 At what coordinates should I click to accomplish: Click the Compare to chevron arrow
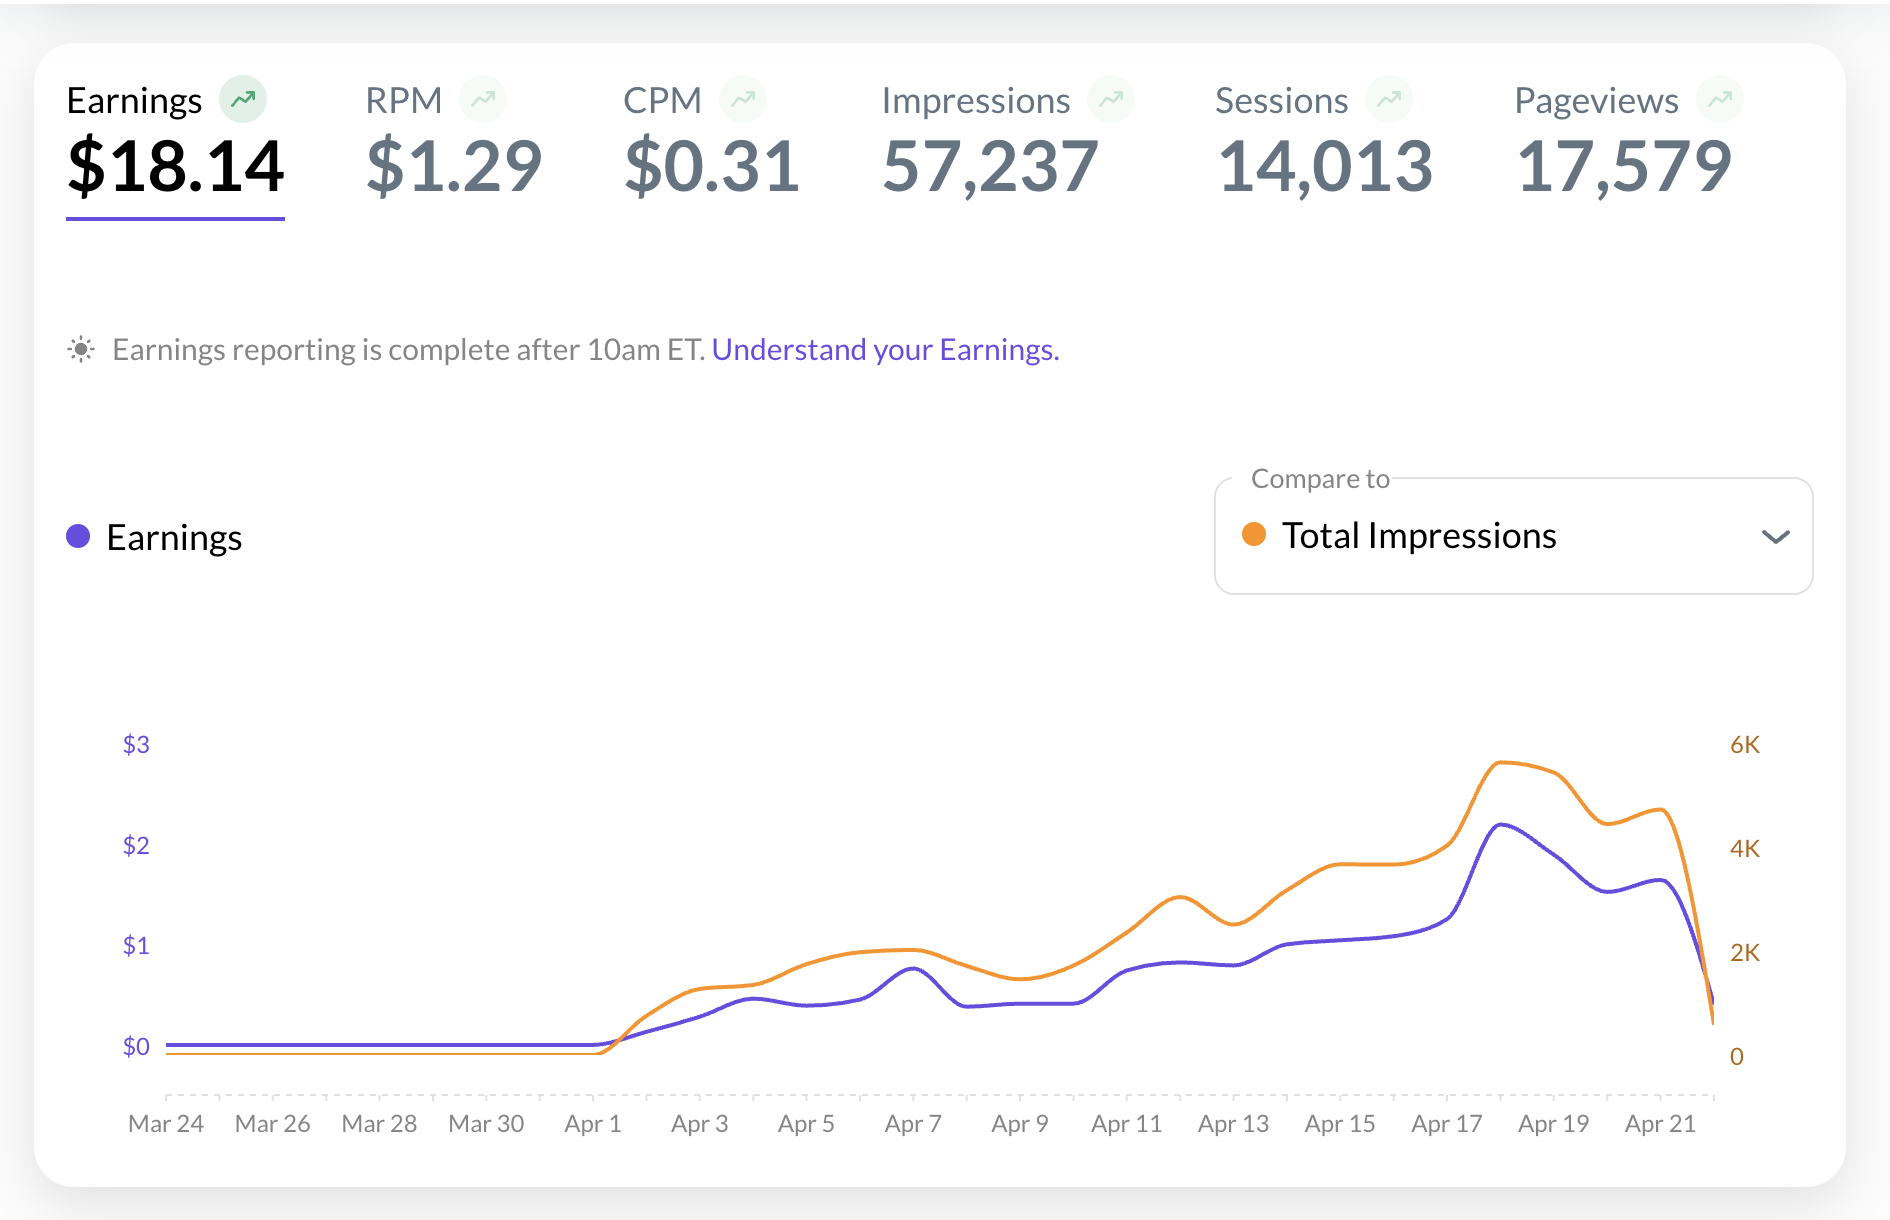[1775, 537]
